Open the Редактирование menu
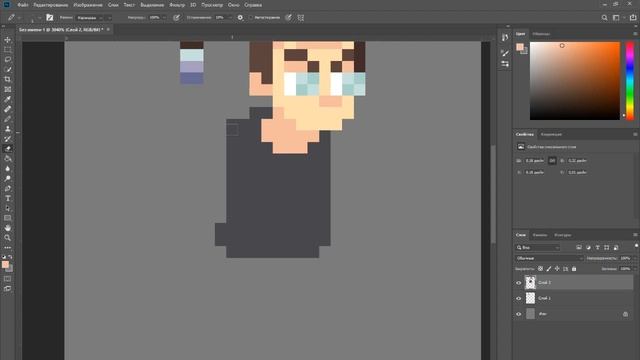 [51, 5]
